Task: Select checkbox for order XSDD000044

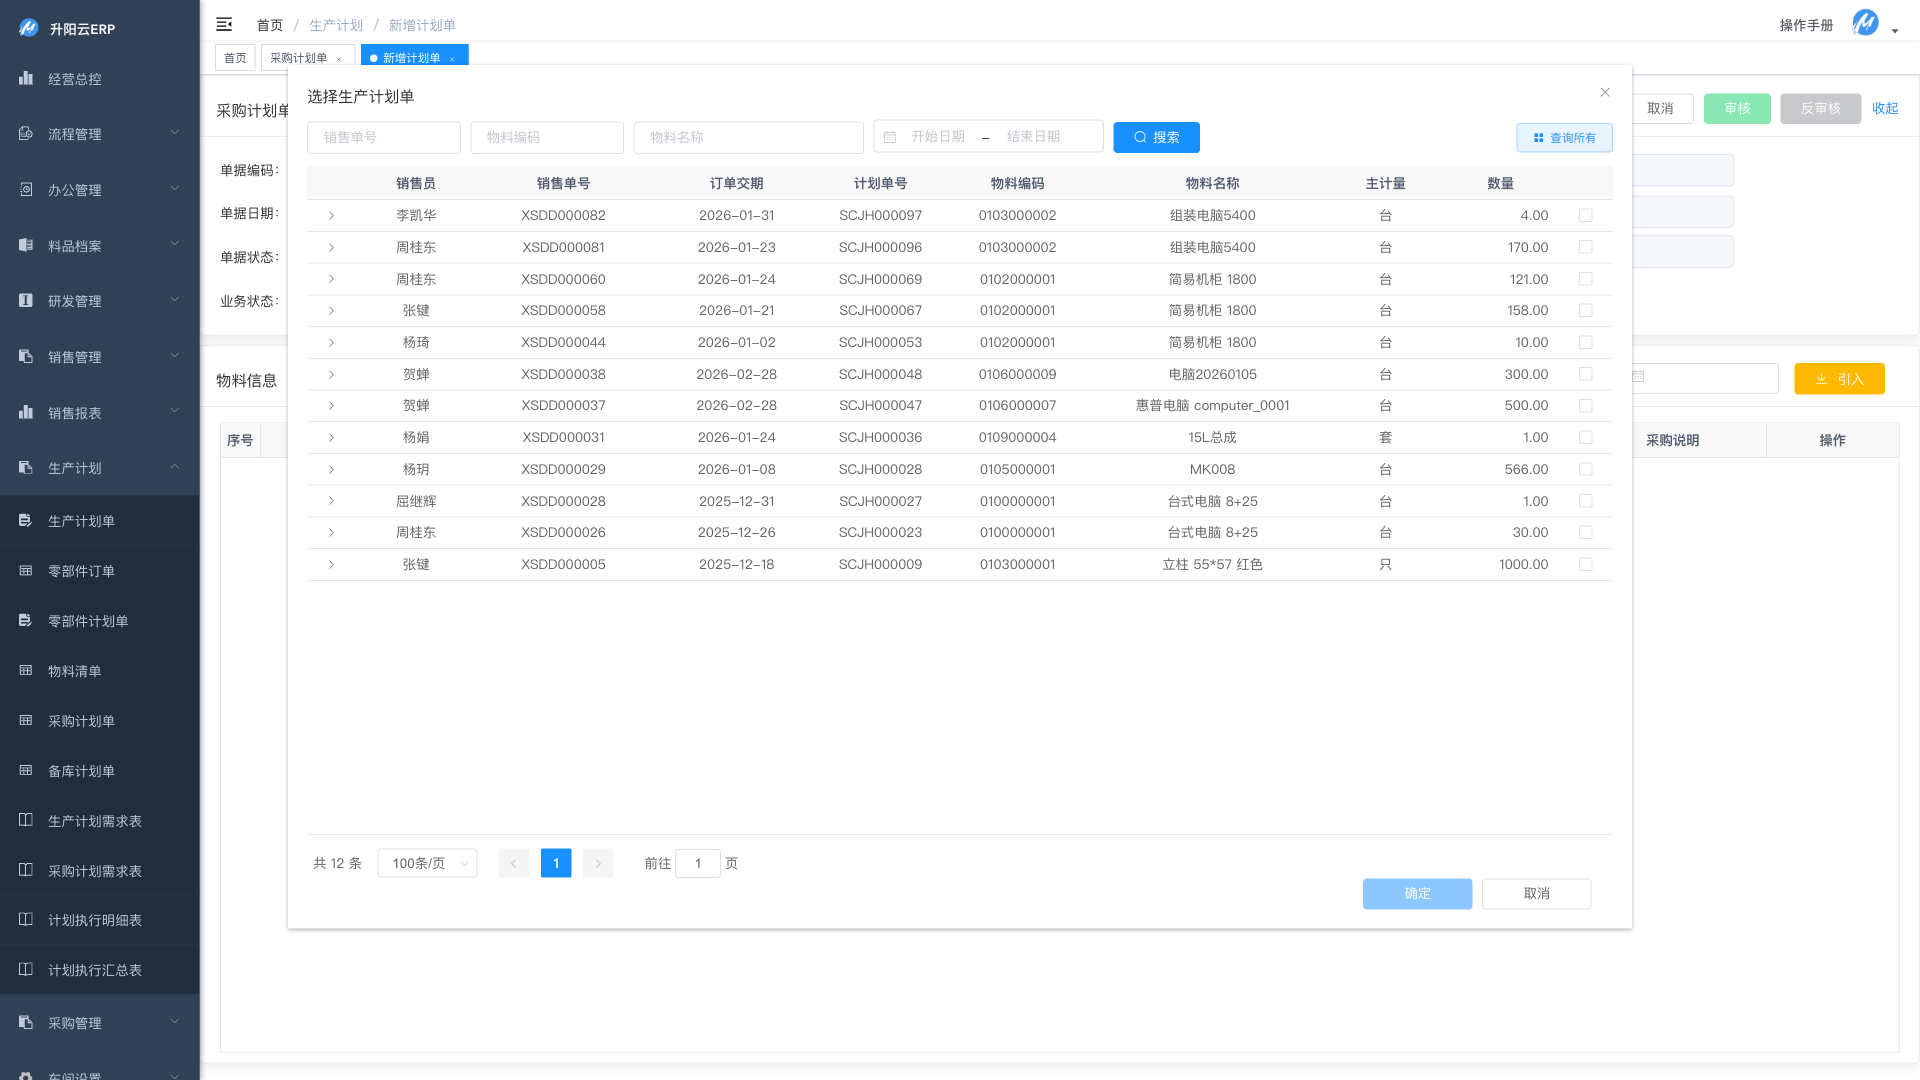Action: (1585, 342)
